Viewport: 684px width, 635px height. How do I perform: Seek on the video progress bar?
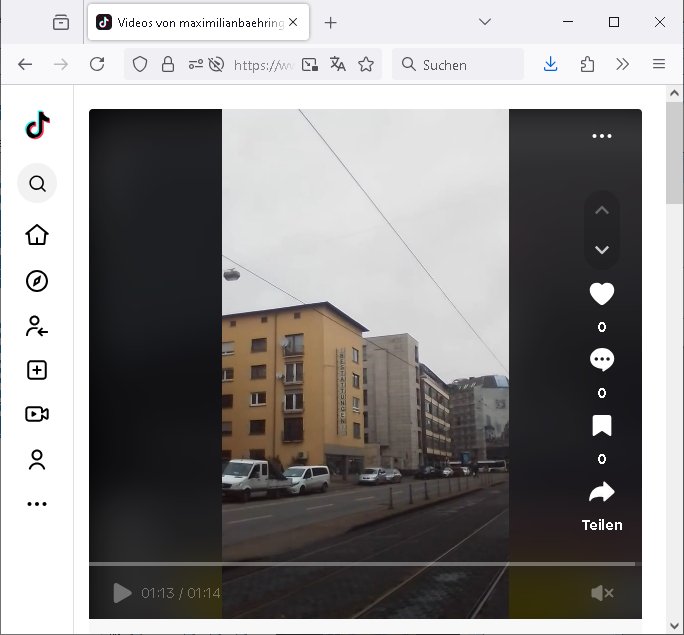(360, 564)
